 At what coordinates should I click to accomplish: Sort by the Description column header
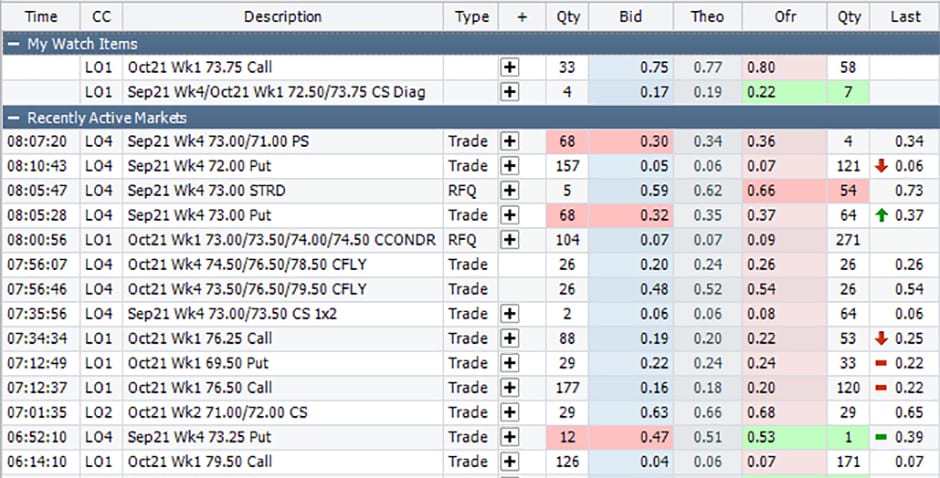[x=282, y=17]
